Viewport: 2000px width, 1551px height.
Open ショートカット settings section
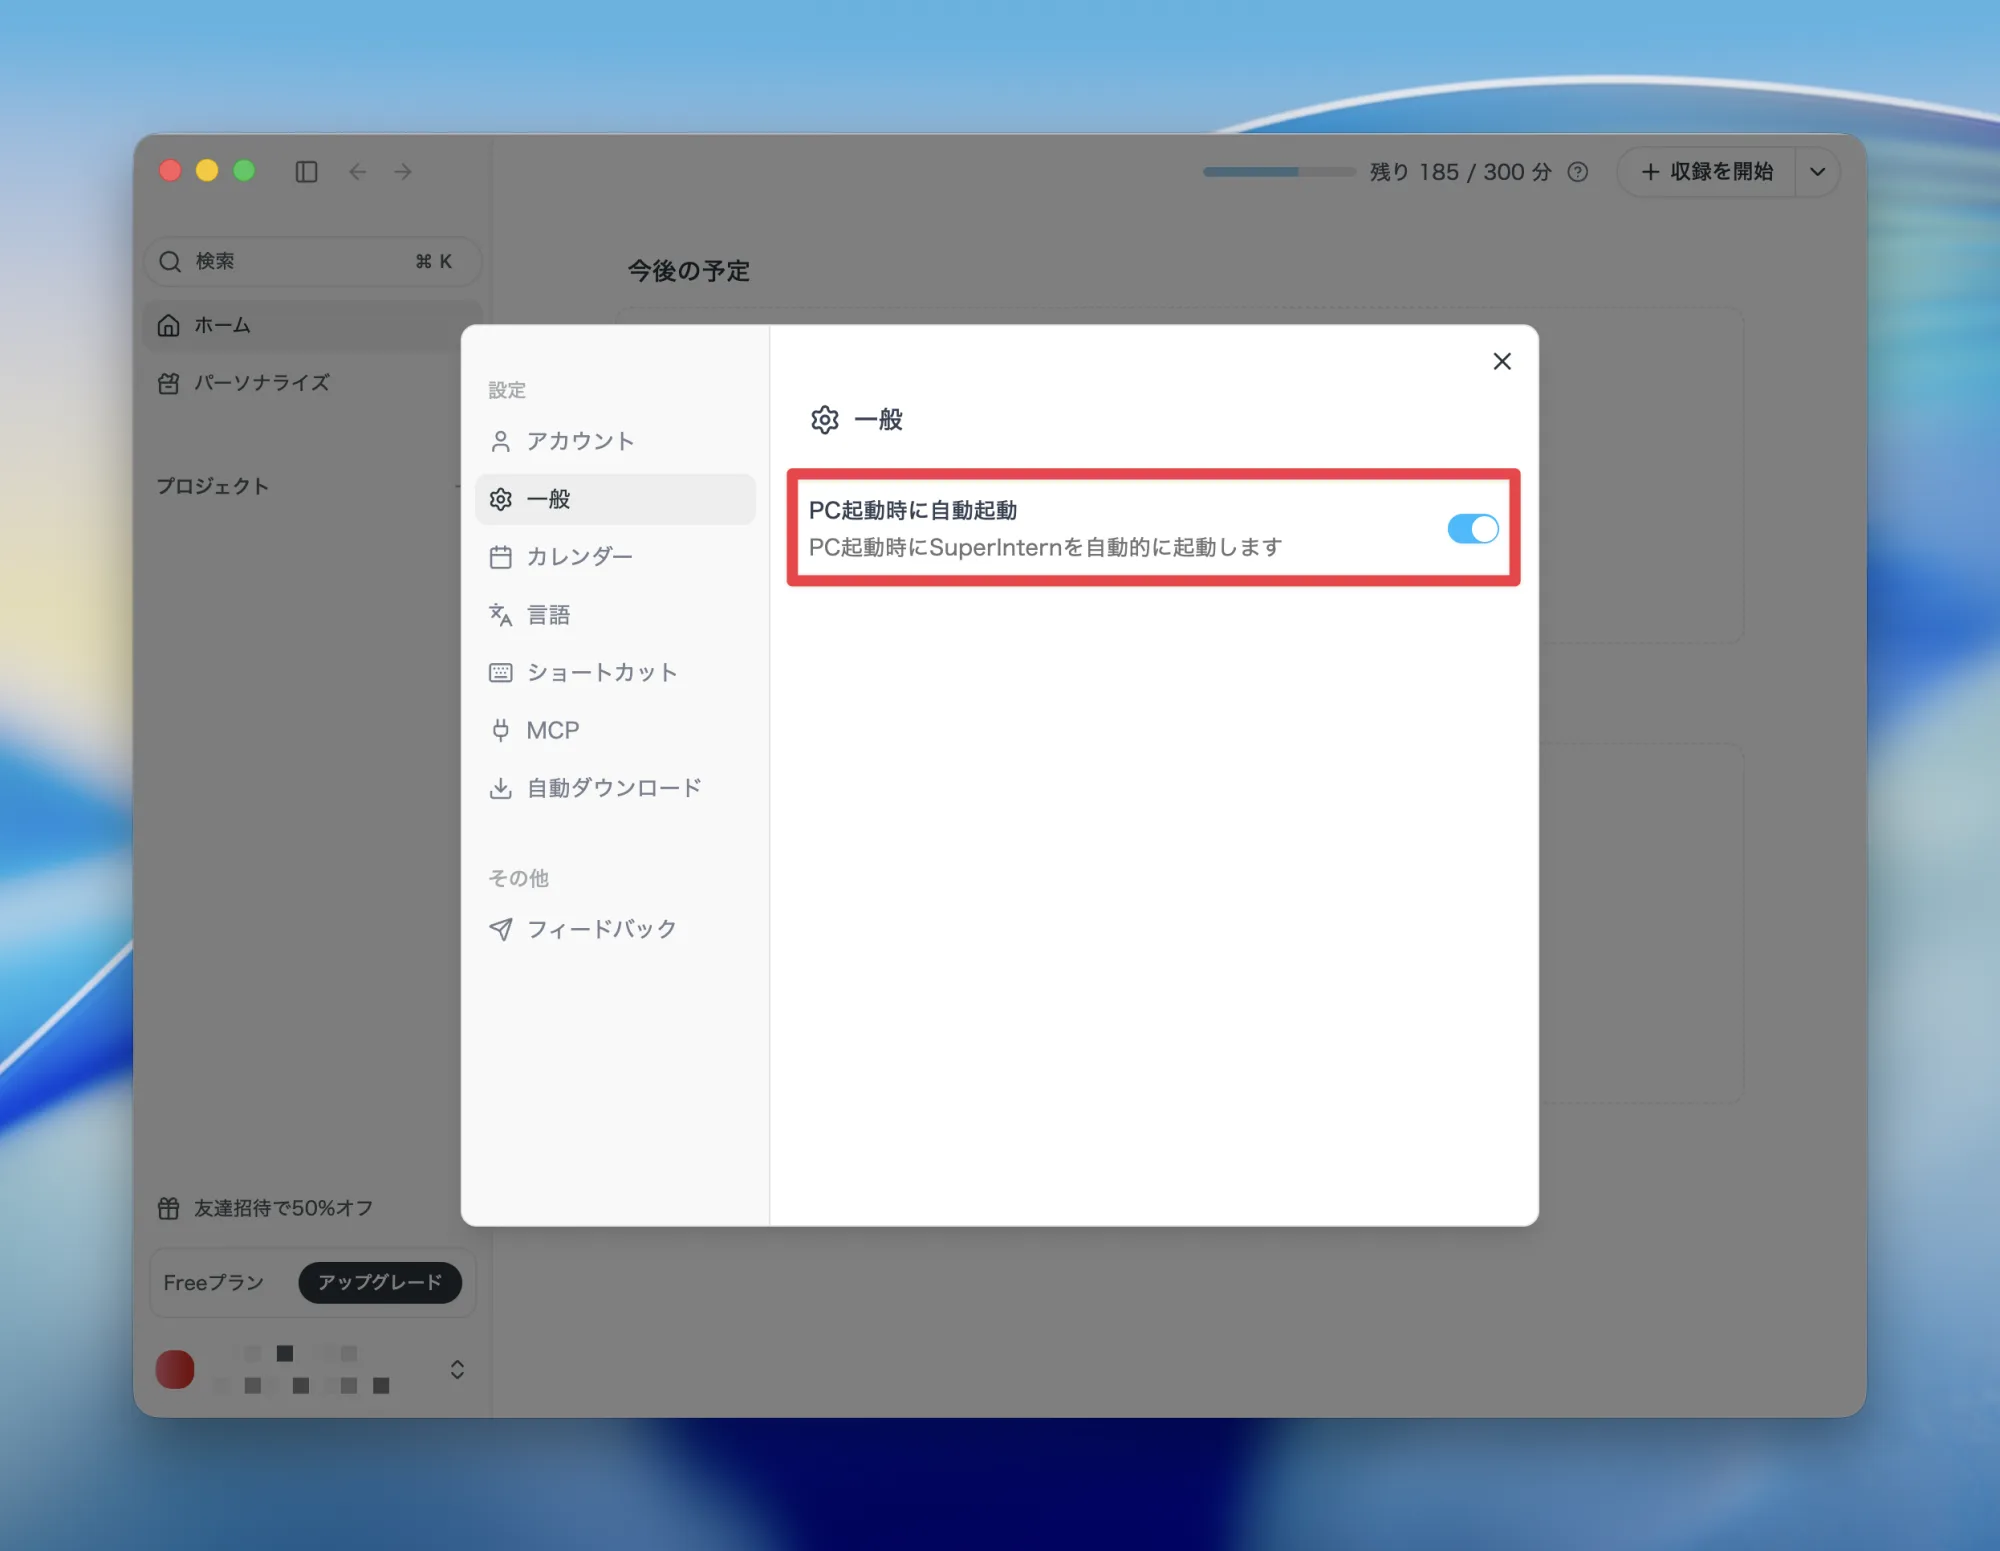(615, 672)
